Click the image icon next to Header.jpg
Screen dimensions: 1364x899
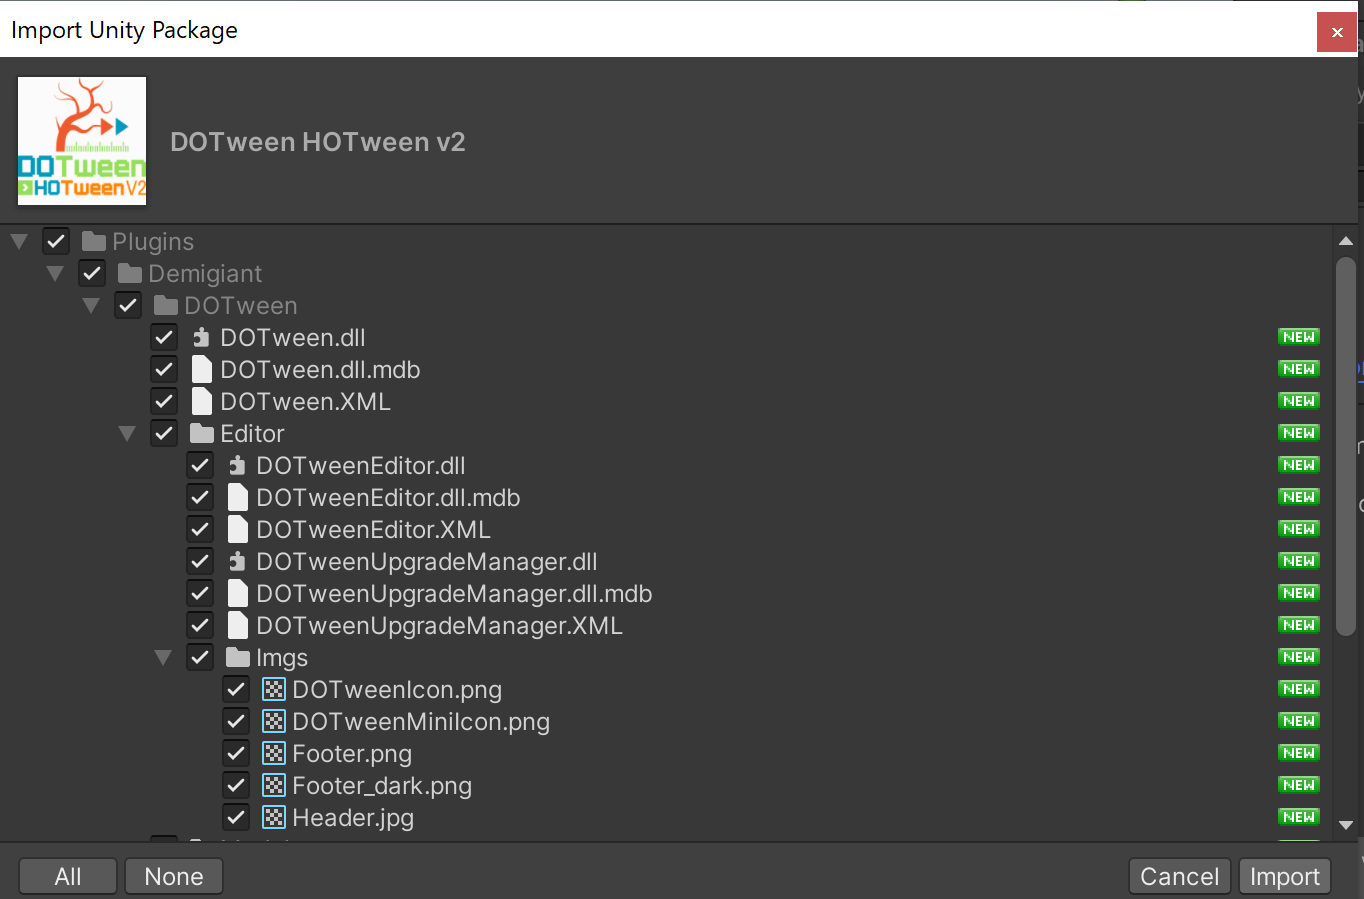click(273, 817)
